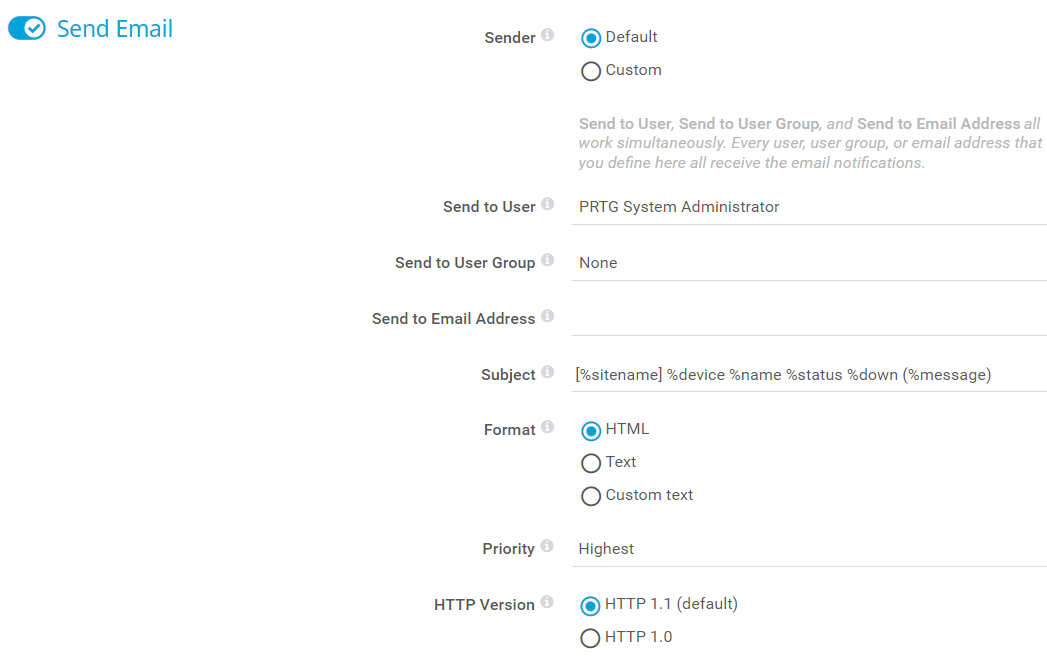Disable the Send Email toggle switch
The width and height of the screenshot is (1047, 657).
(x=27, y=29)
